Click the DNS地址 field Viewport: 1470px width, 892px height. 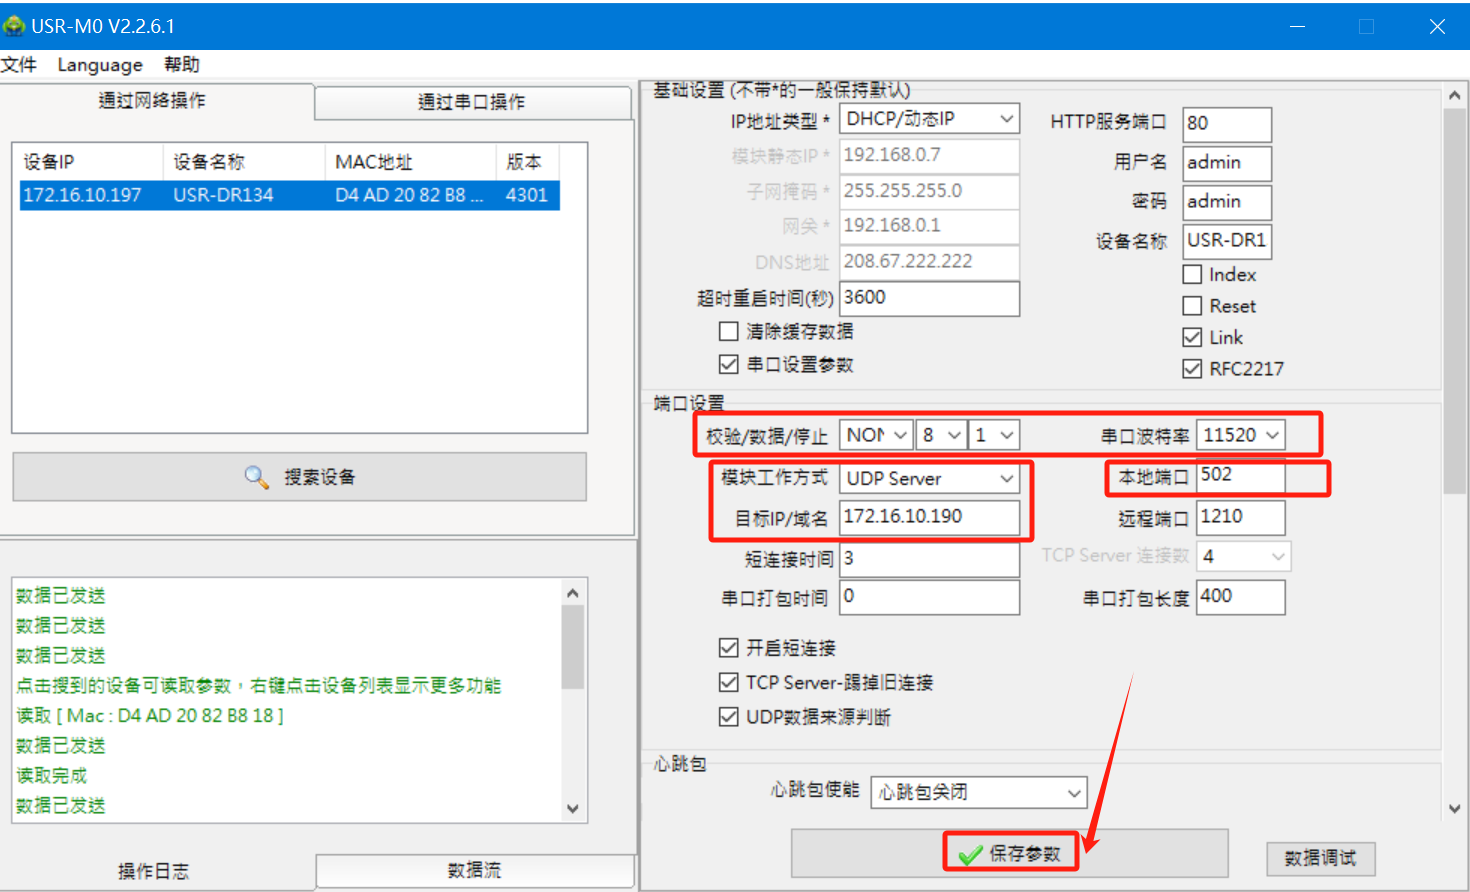pyautogui.click(x=929, y=262)
